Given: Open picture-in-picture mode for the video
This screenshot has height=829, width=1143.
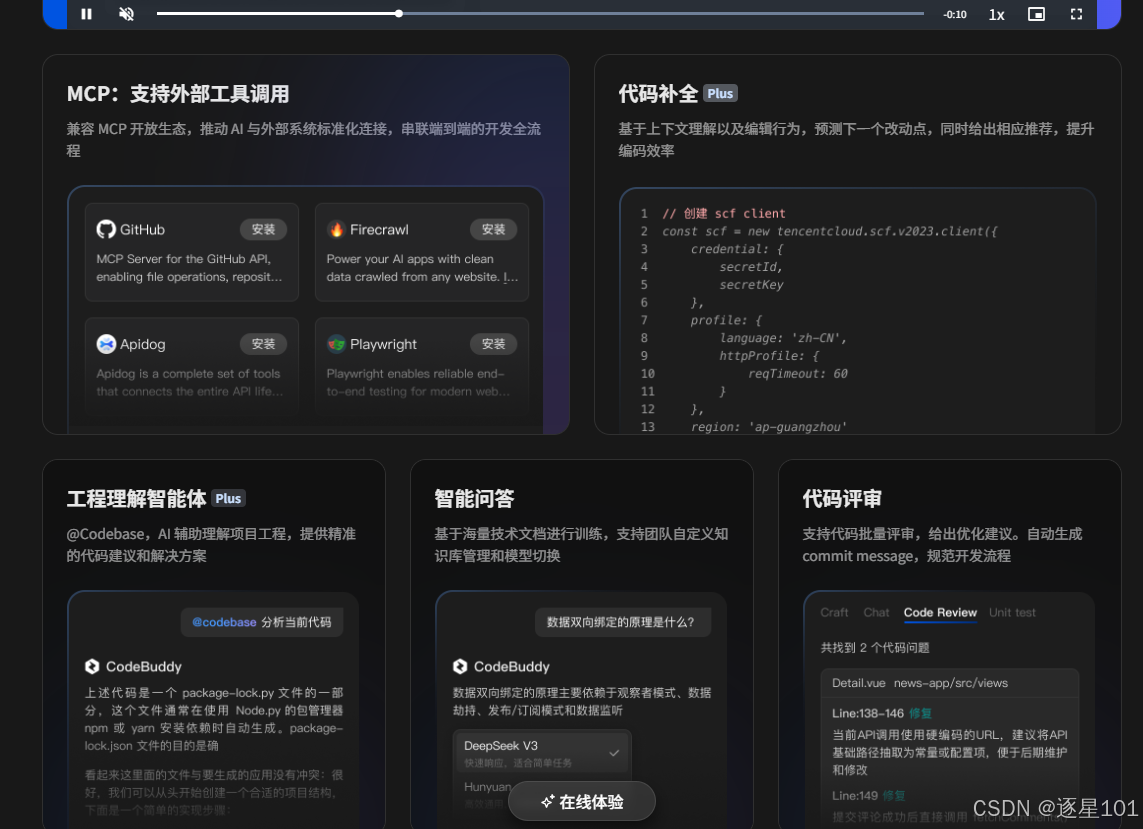Looking at the screenshot, I should pyautogui.click(x=1036, y=14).
